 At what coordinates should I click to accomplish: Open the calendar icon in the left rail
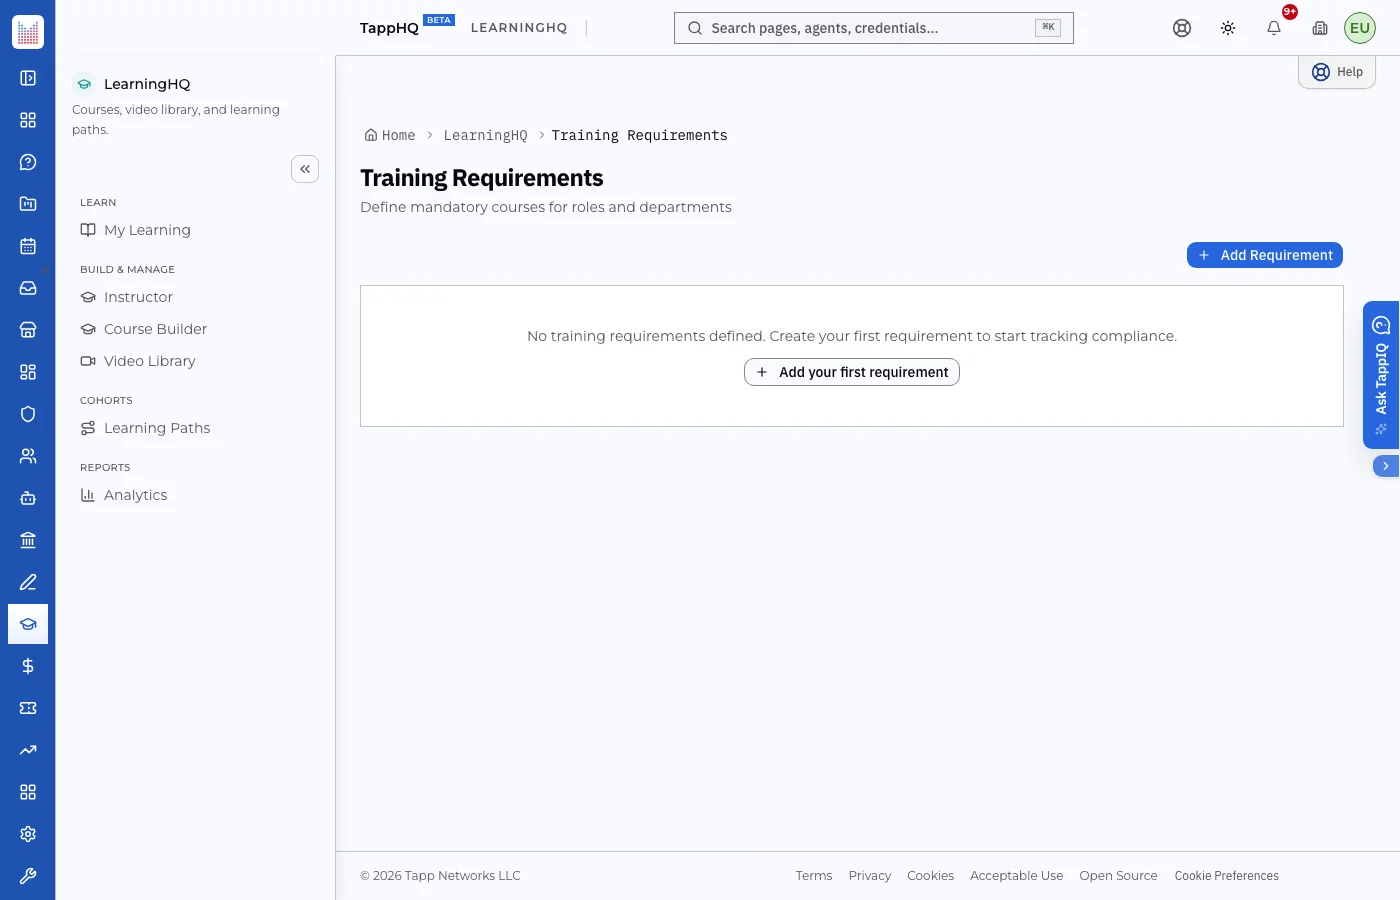(x=28, y=246)
